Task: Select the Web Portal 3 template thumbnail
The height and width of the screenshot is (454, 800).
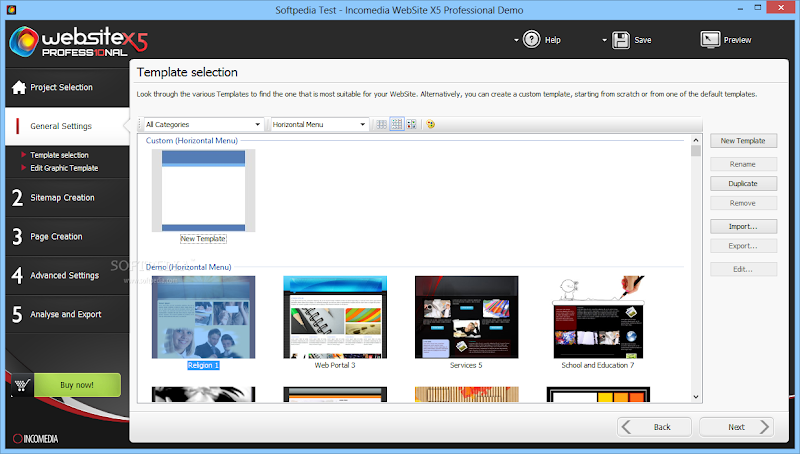Action: point(335,317)
